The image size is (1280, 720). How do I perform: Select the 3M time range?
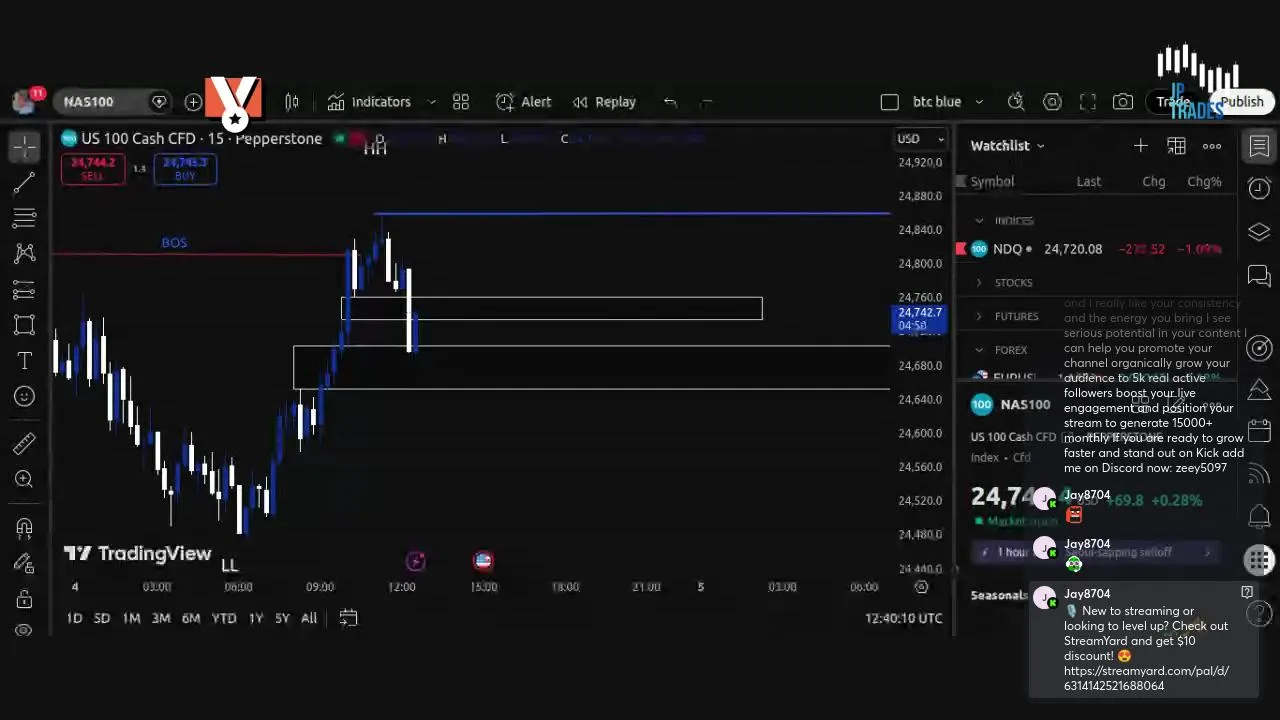point(161,618)
